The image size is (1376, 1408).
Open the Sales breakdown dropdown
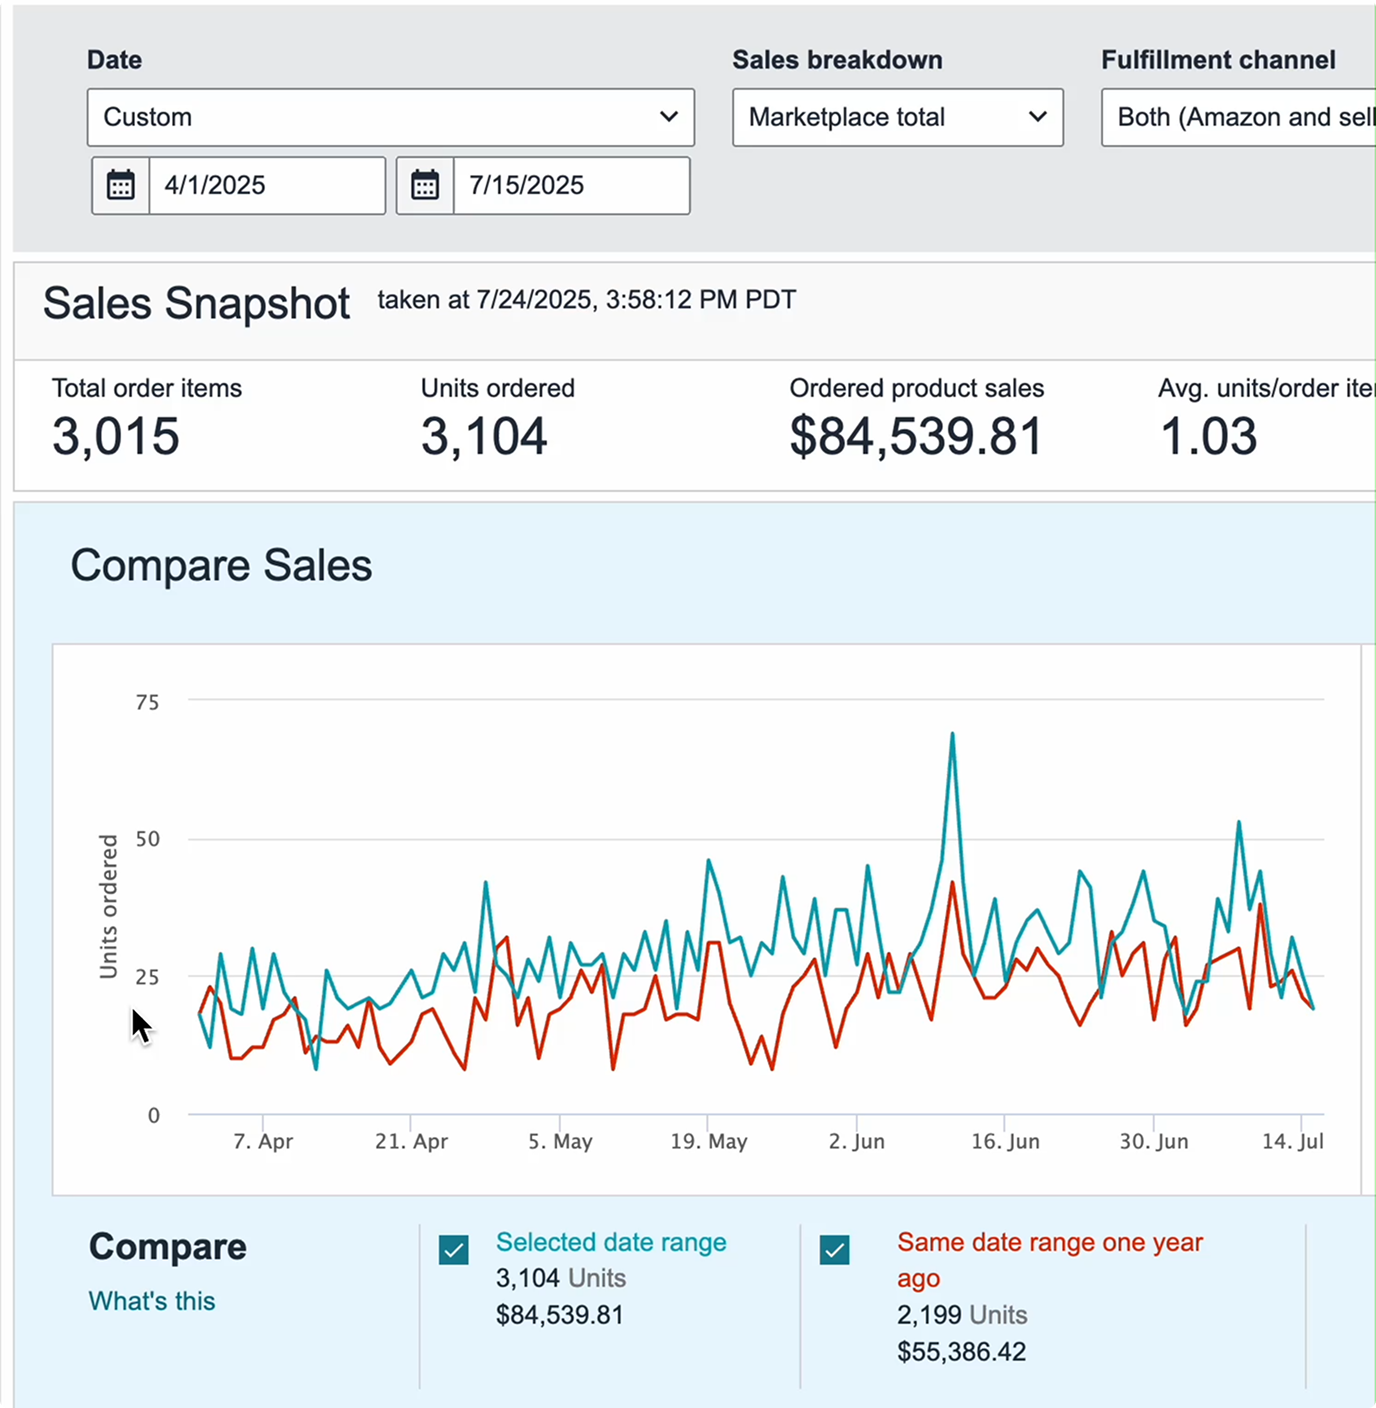click(897, 117)
